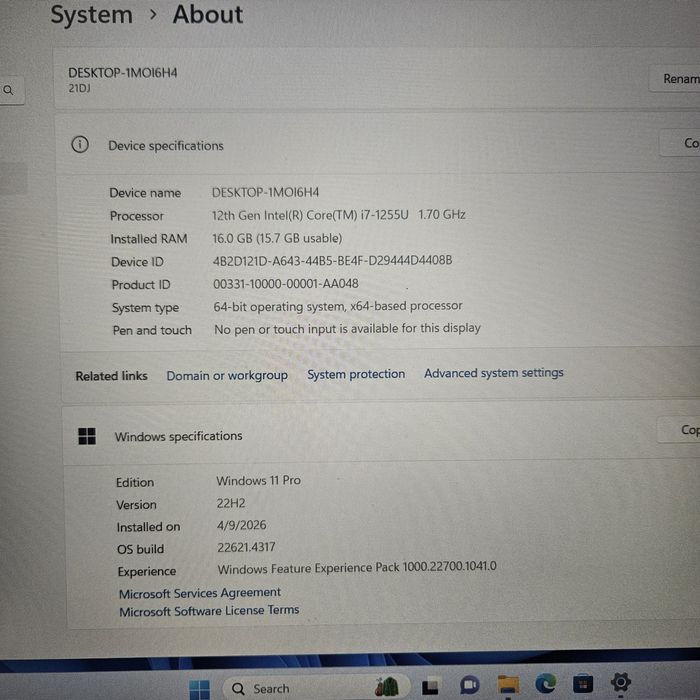This screenshot has height=700, width=700.
Task: Click the Device specifications info icon
Action: point(80,145)
